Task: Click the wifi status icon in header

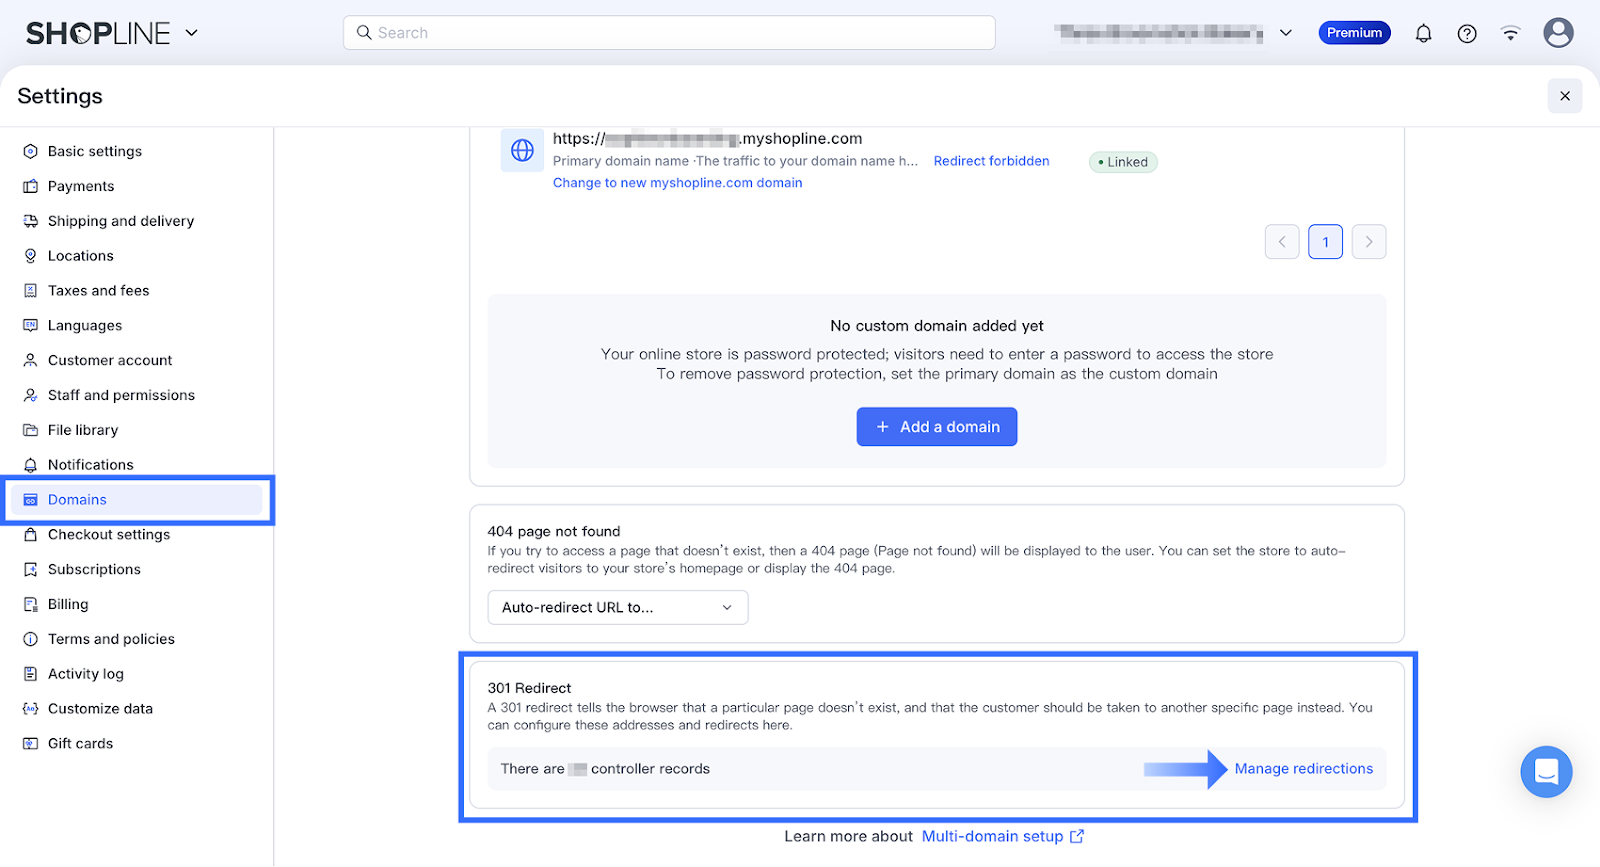Action: click(x=1510, y=33)
